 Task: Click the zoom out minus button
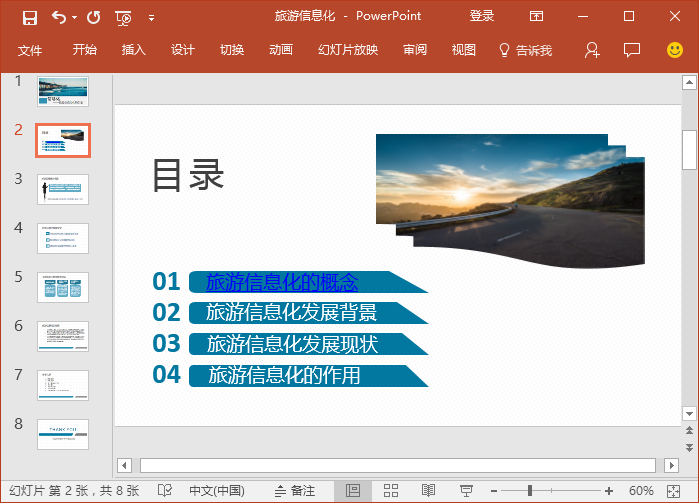pos(493,491)
